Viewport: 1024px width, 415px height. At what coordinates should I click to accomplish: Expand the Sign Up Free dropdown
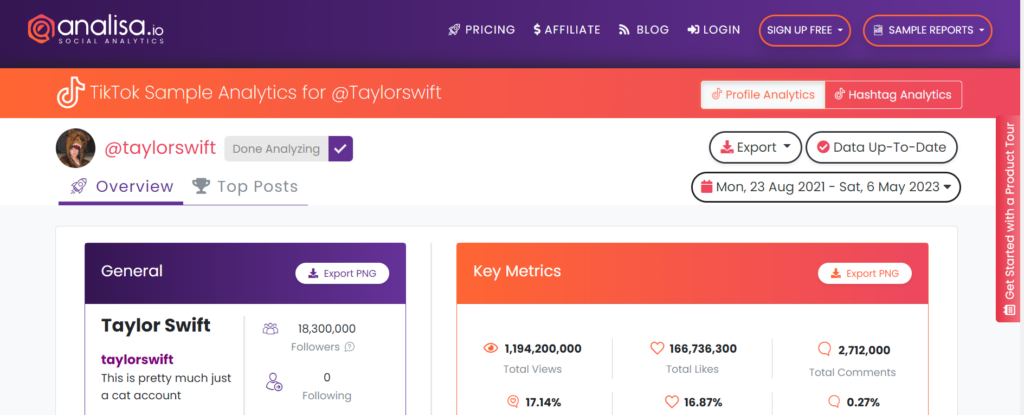coord(805,30)
